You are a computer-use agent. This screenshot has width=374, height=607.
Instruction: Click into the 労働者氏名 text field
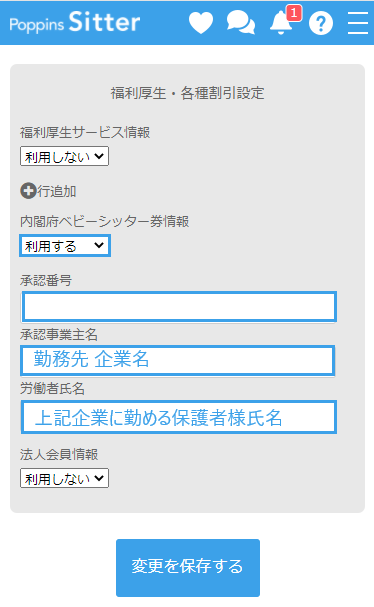pos(178,417)
